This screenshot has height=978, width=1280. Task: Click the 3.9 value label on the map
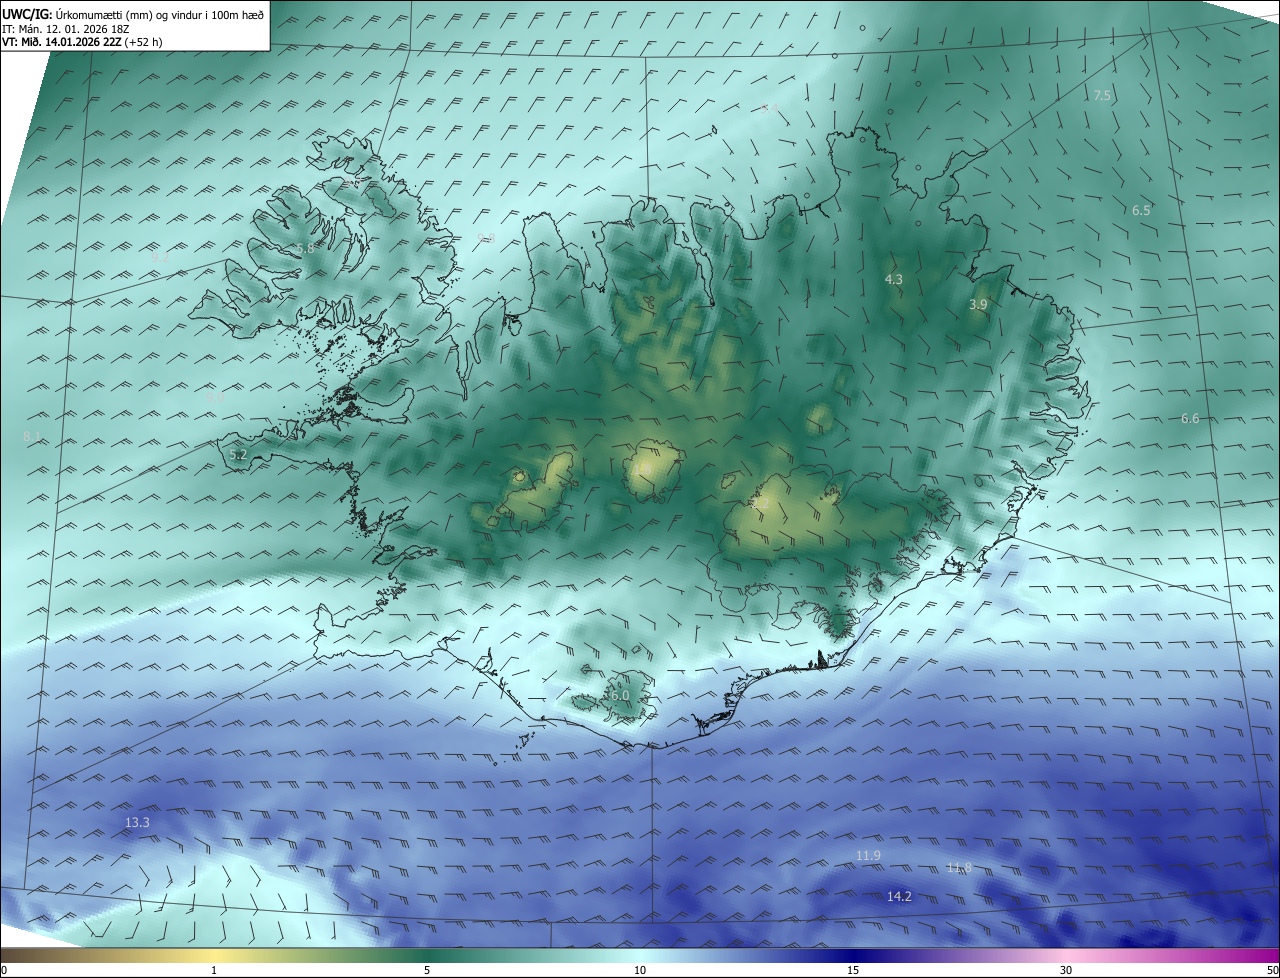point(978,304)
